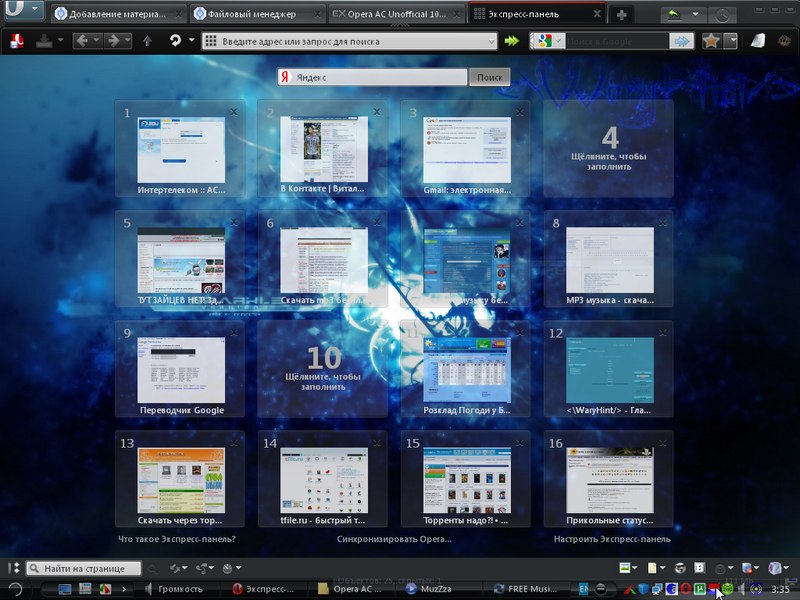Open the back history dropdown arrow
800x600 pixels.
[x=96, y=40]
